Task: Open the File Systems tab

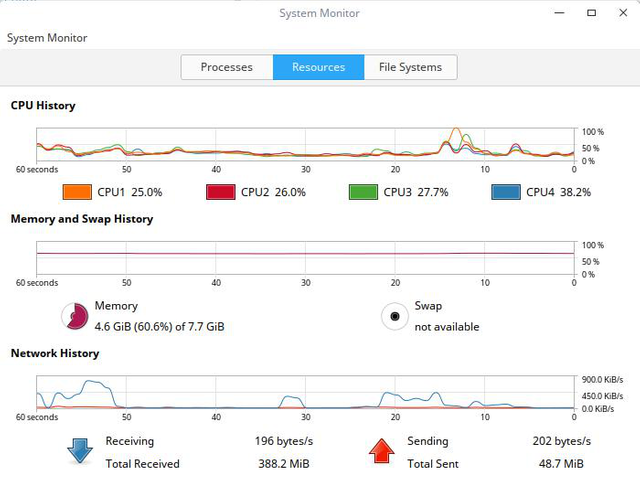Action: point(410,67)
